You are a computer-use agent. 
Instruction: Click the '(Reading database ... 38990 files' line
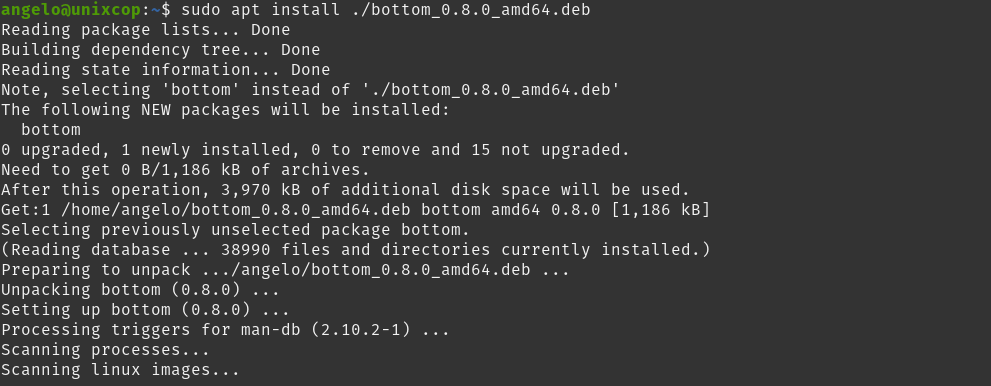[x=355, y=250]
